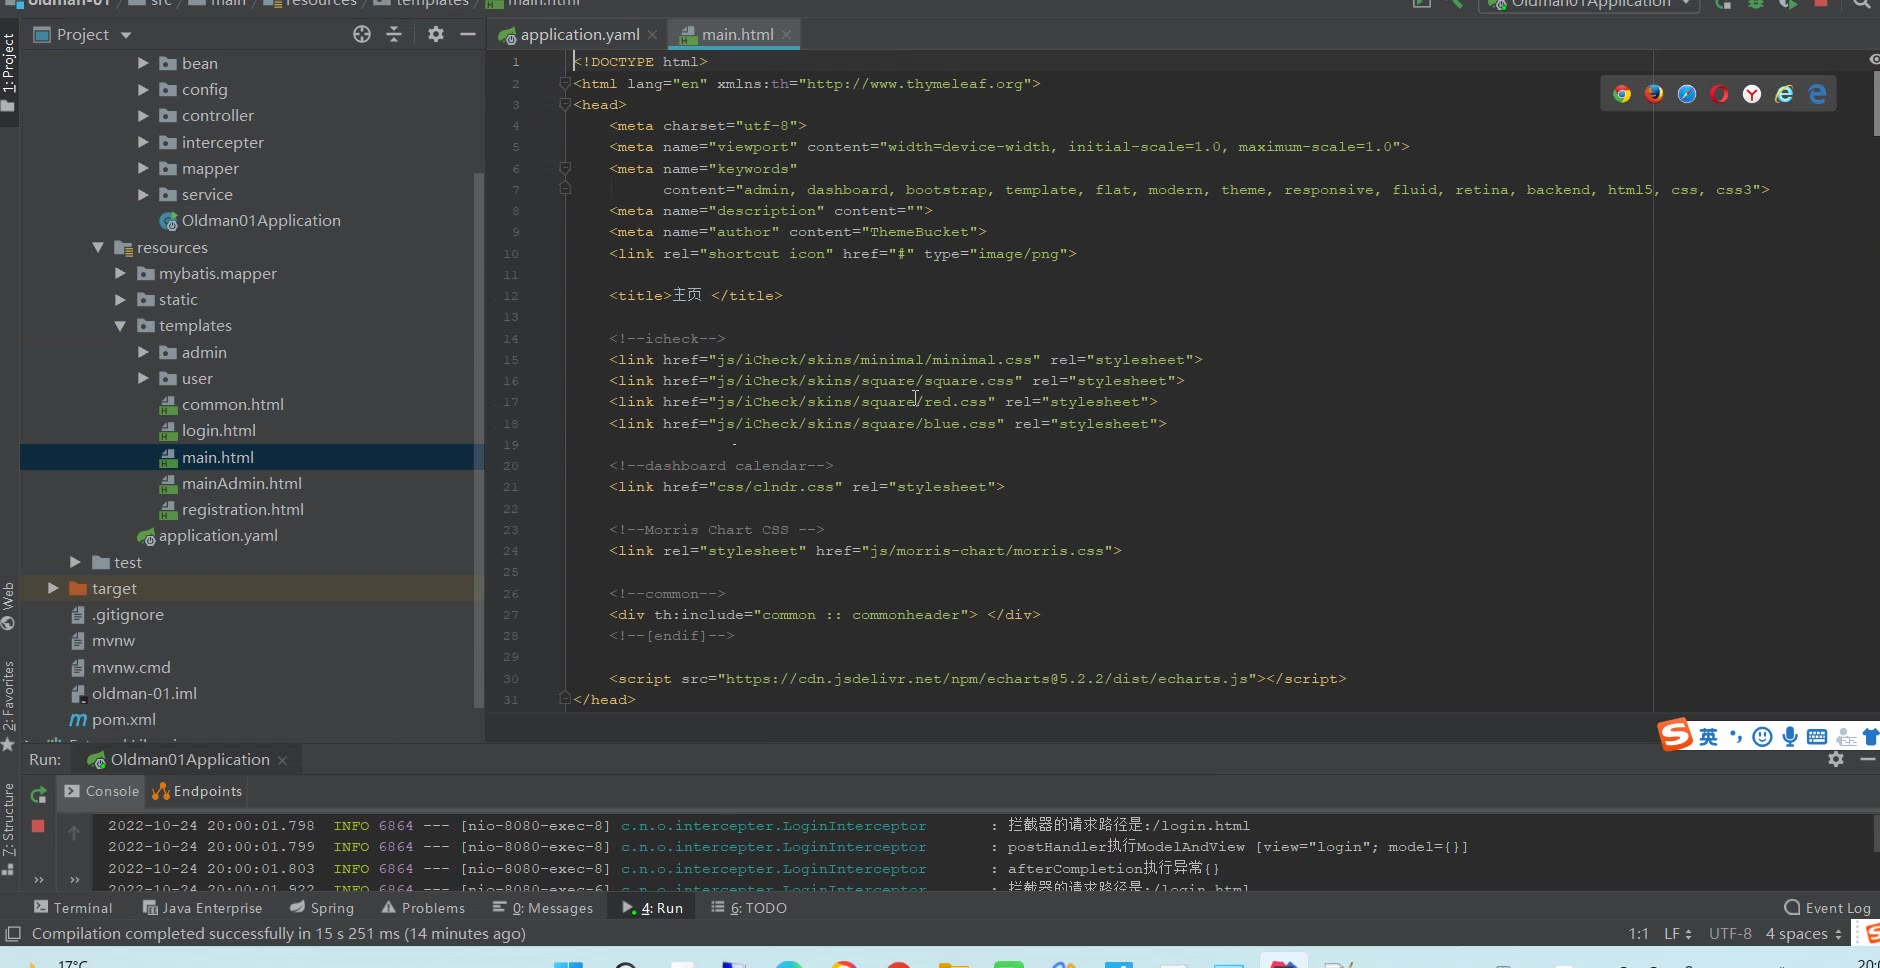Stop the running application in Run panel

pos(38,826)
